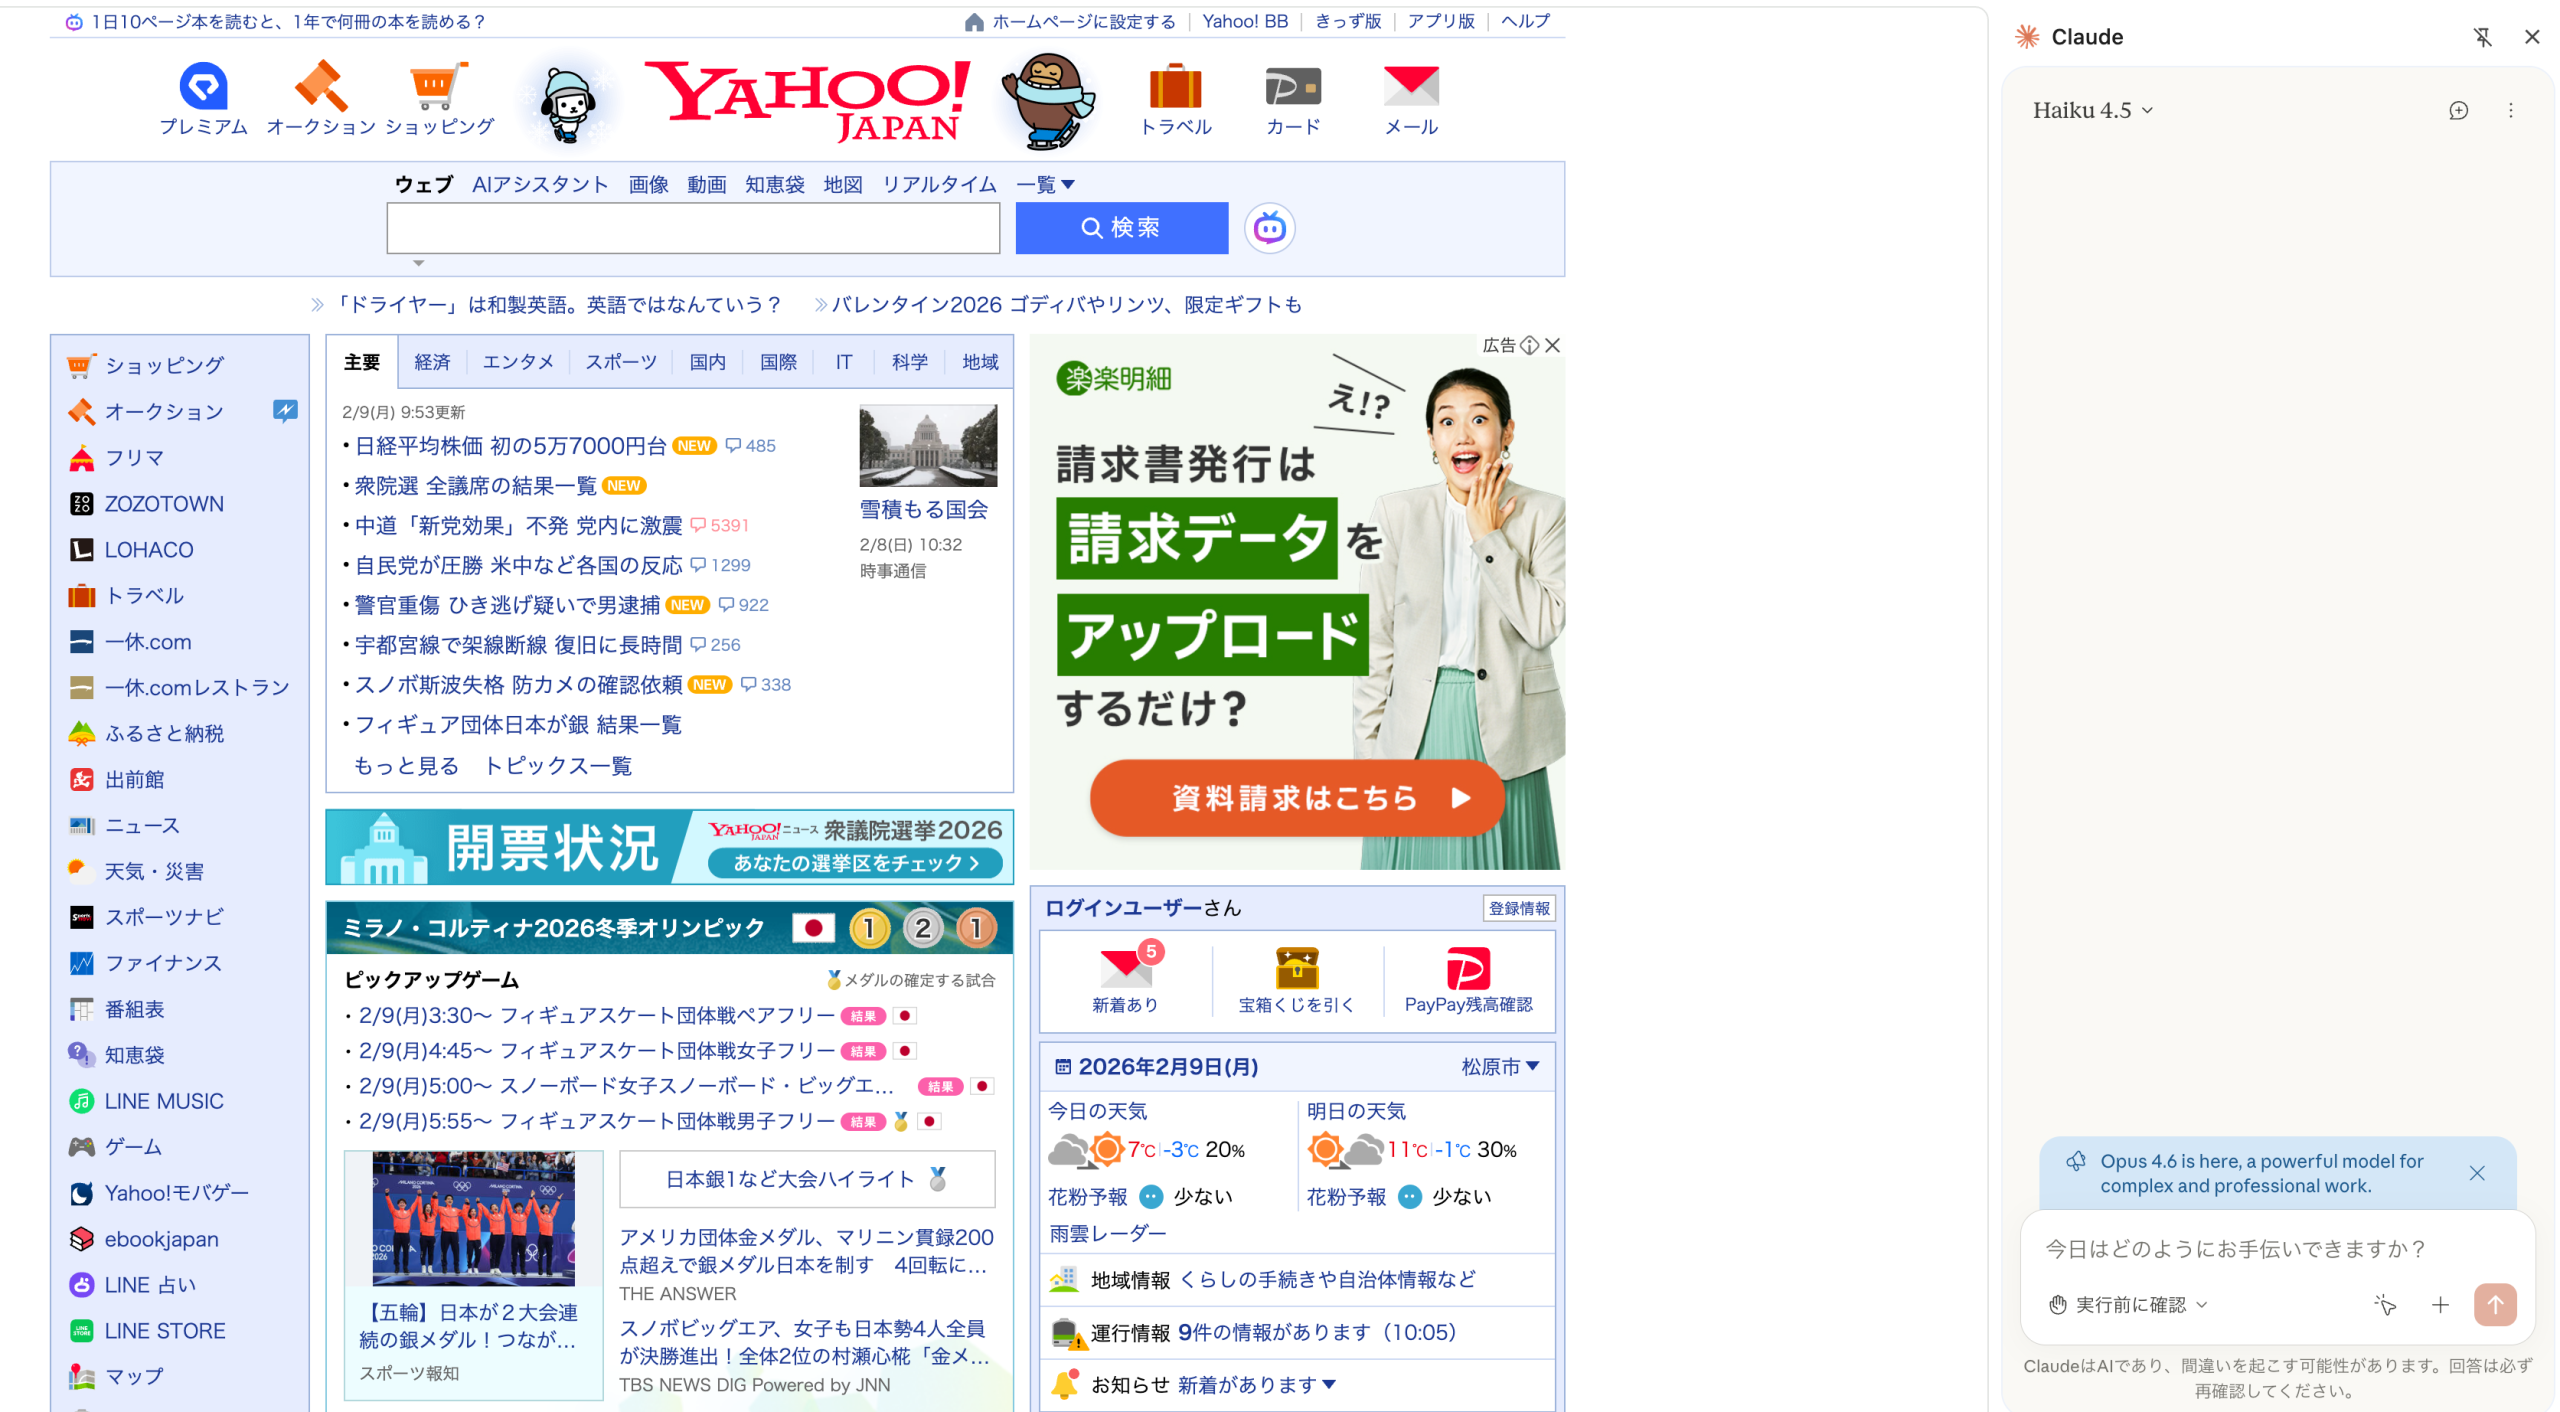Open the Mail envelope icon in header
This screenshot has height=1412, width=2560.
(1410, 87)
